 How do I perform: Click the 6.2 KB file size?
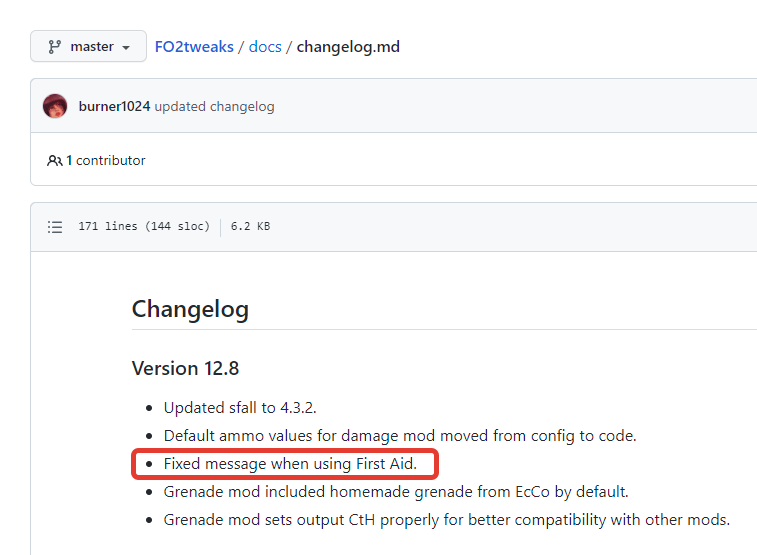pos(250,227)
